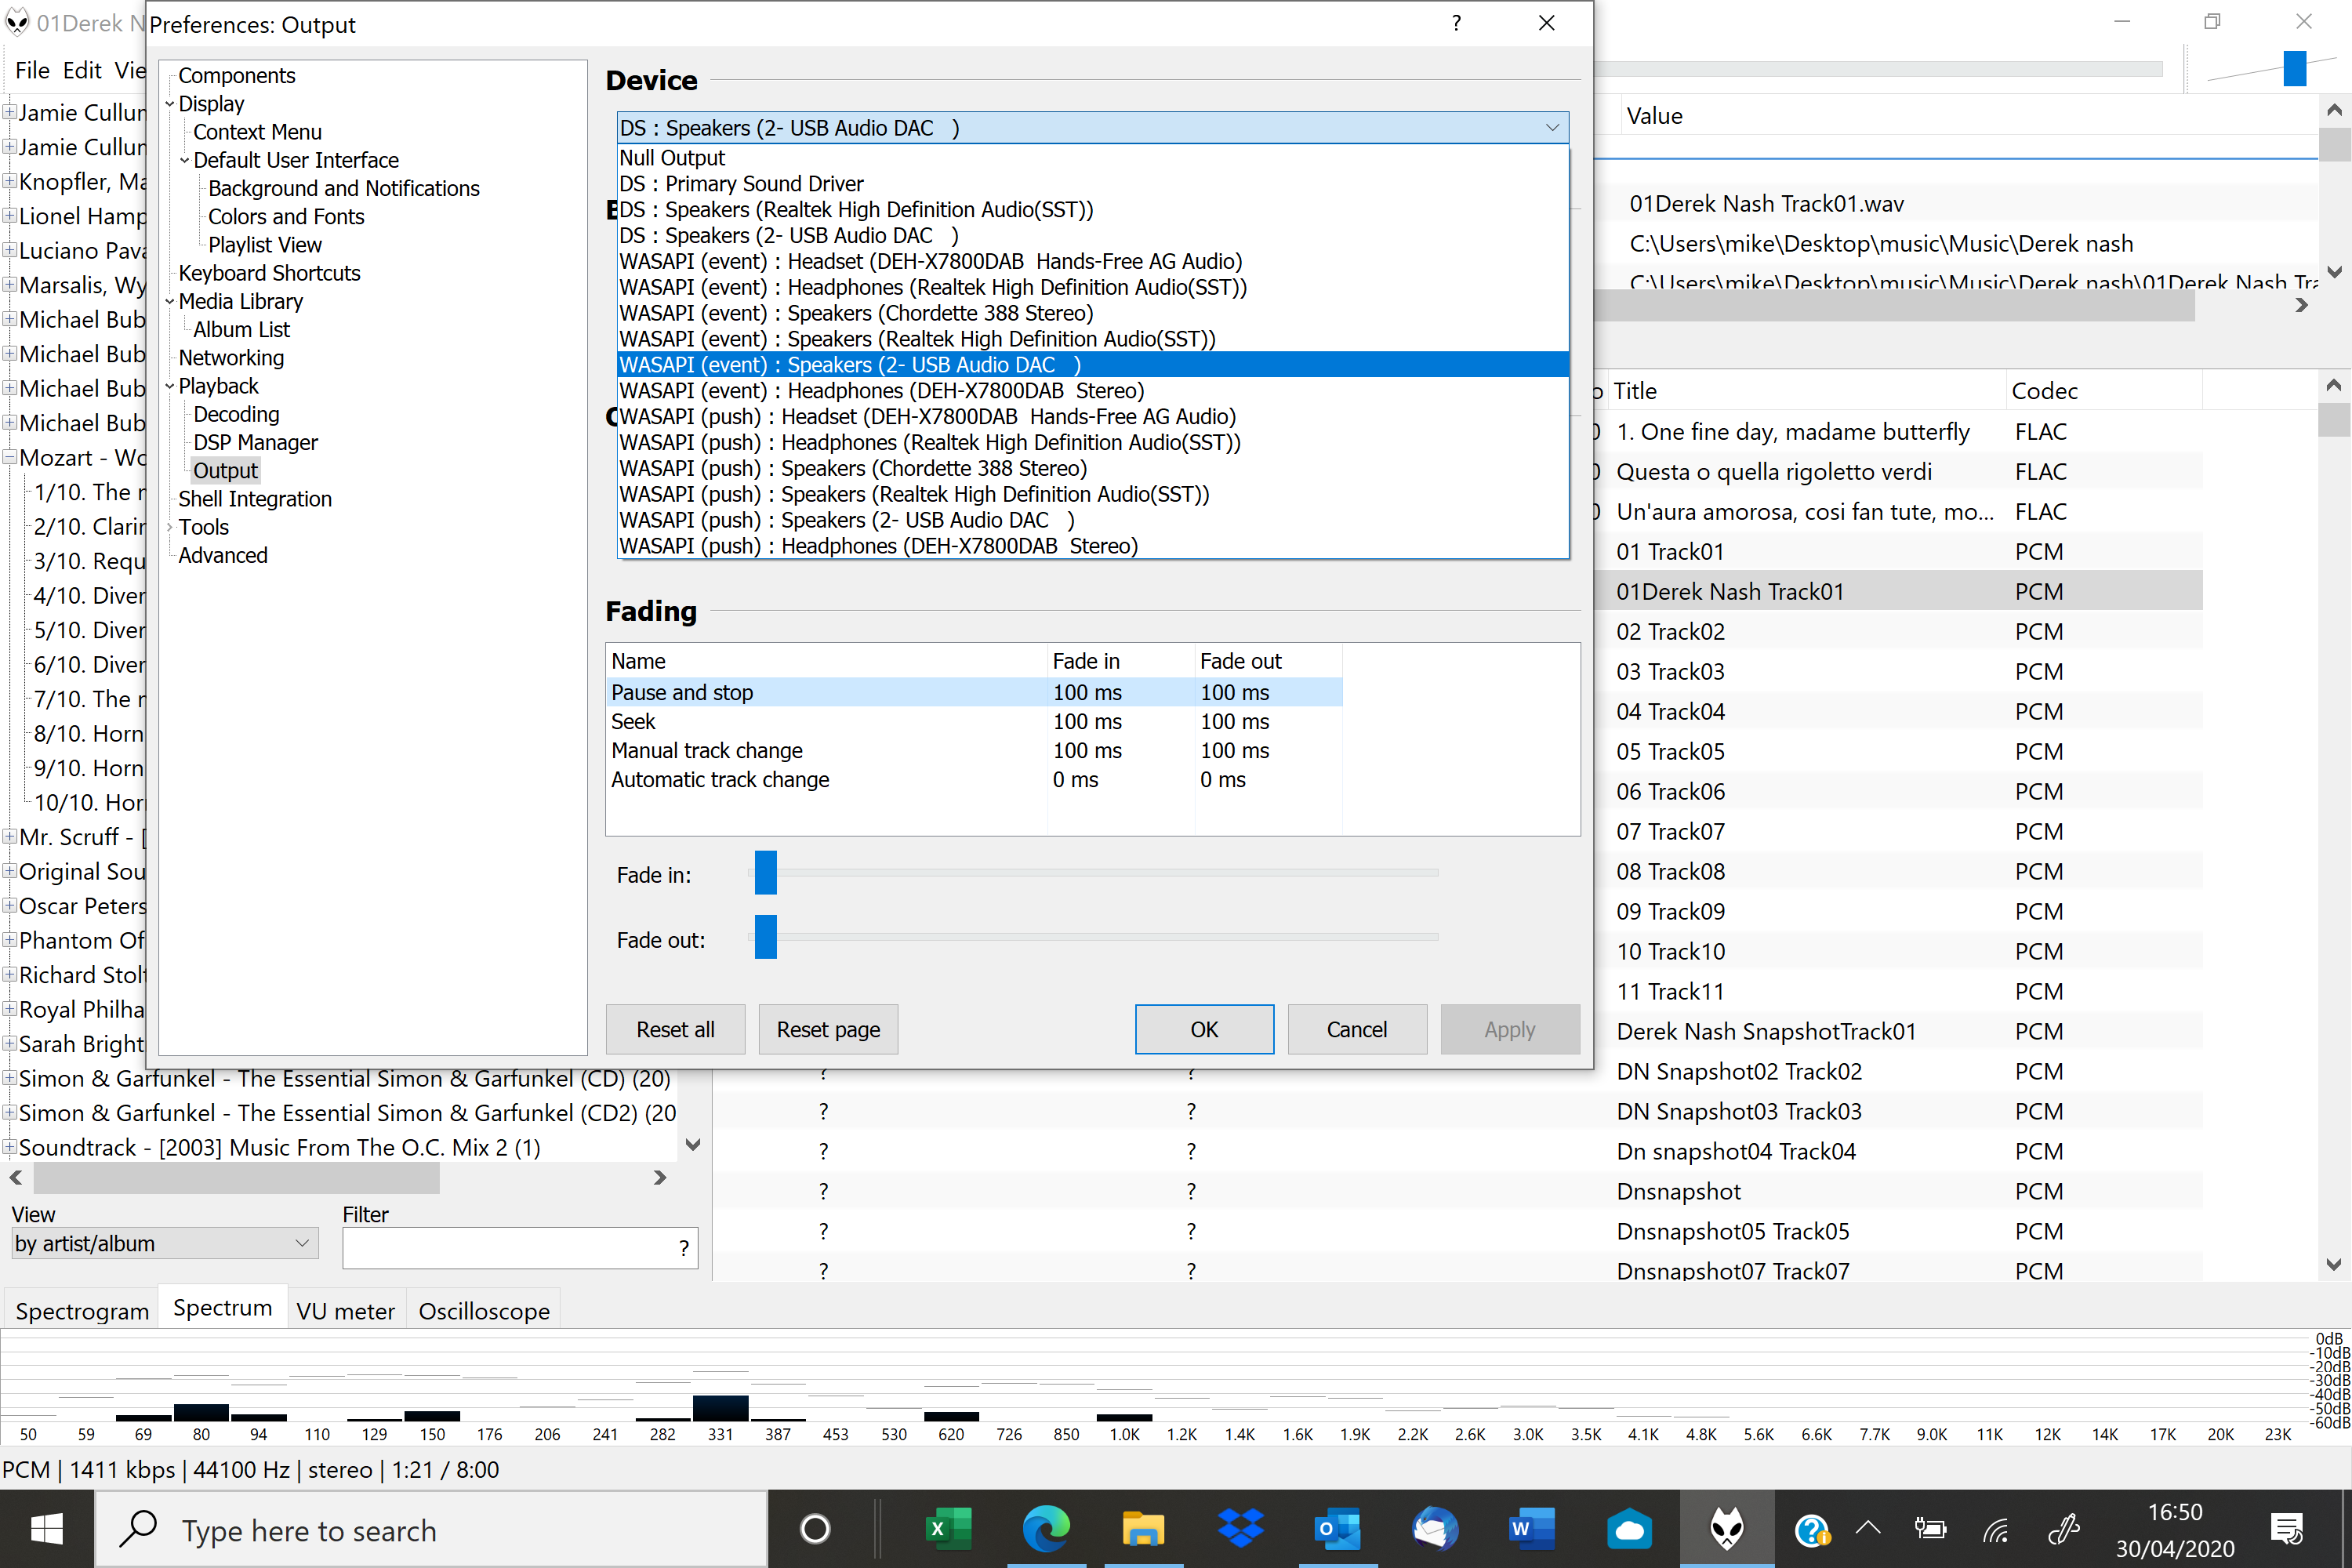Viewport: 2352px width, 1568px height.
Task: Click the main window volume slider
Action: point(2295,68)
